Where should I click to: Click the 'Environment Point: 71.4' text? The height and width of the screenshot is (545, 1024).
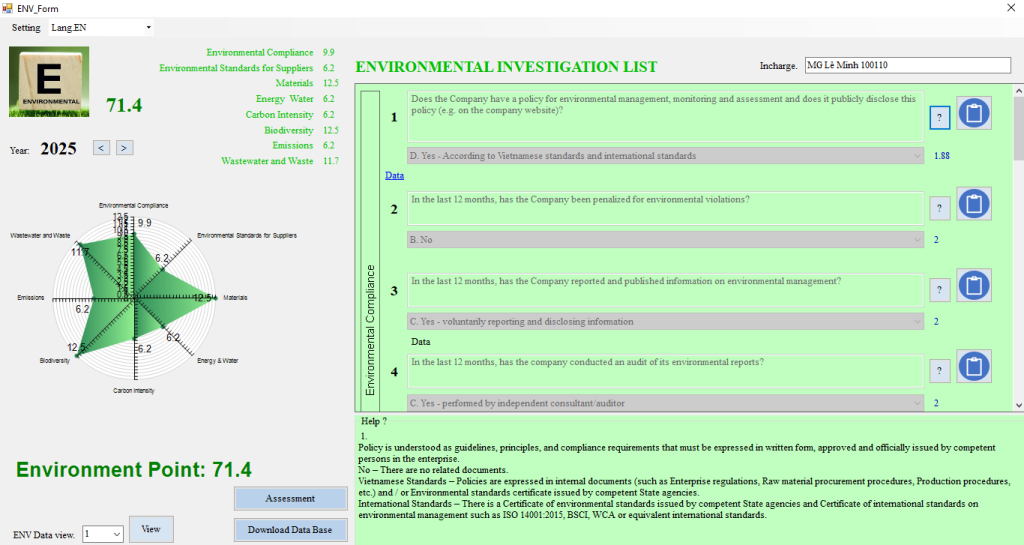[134, 470]
